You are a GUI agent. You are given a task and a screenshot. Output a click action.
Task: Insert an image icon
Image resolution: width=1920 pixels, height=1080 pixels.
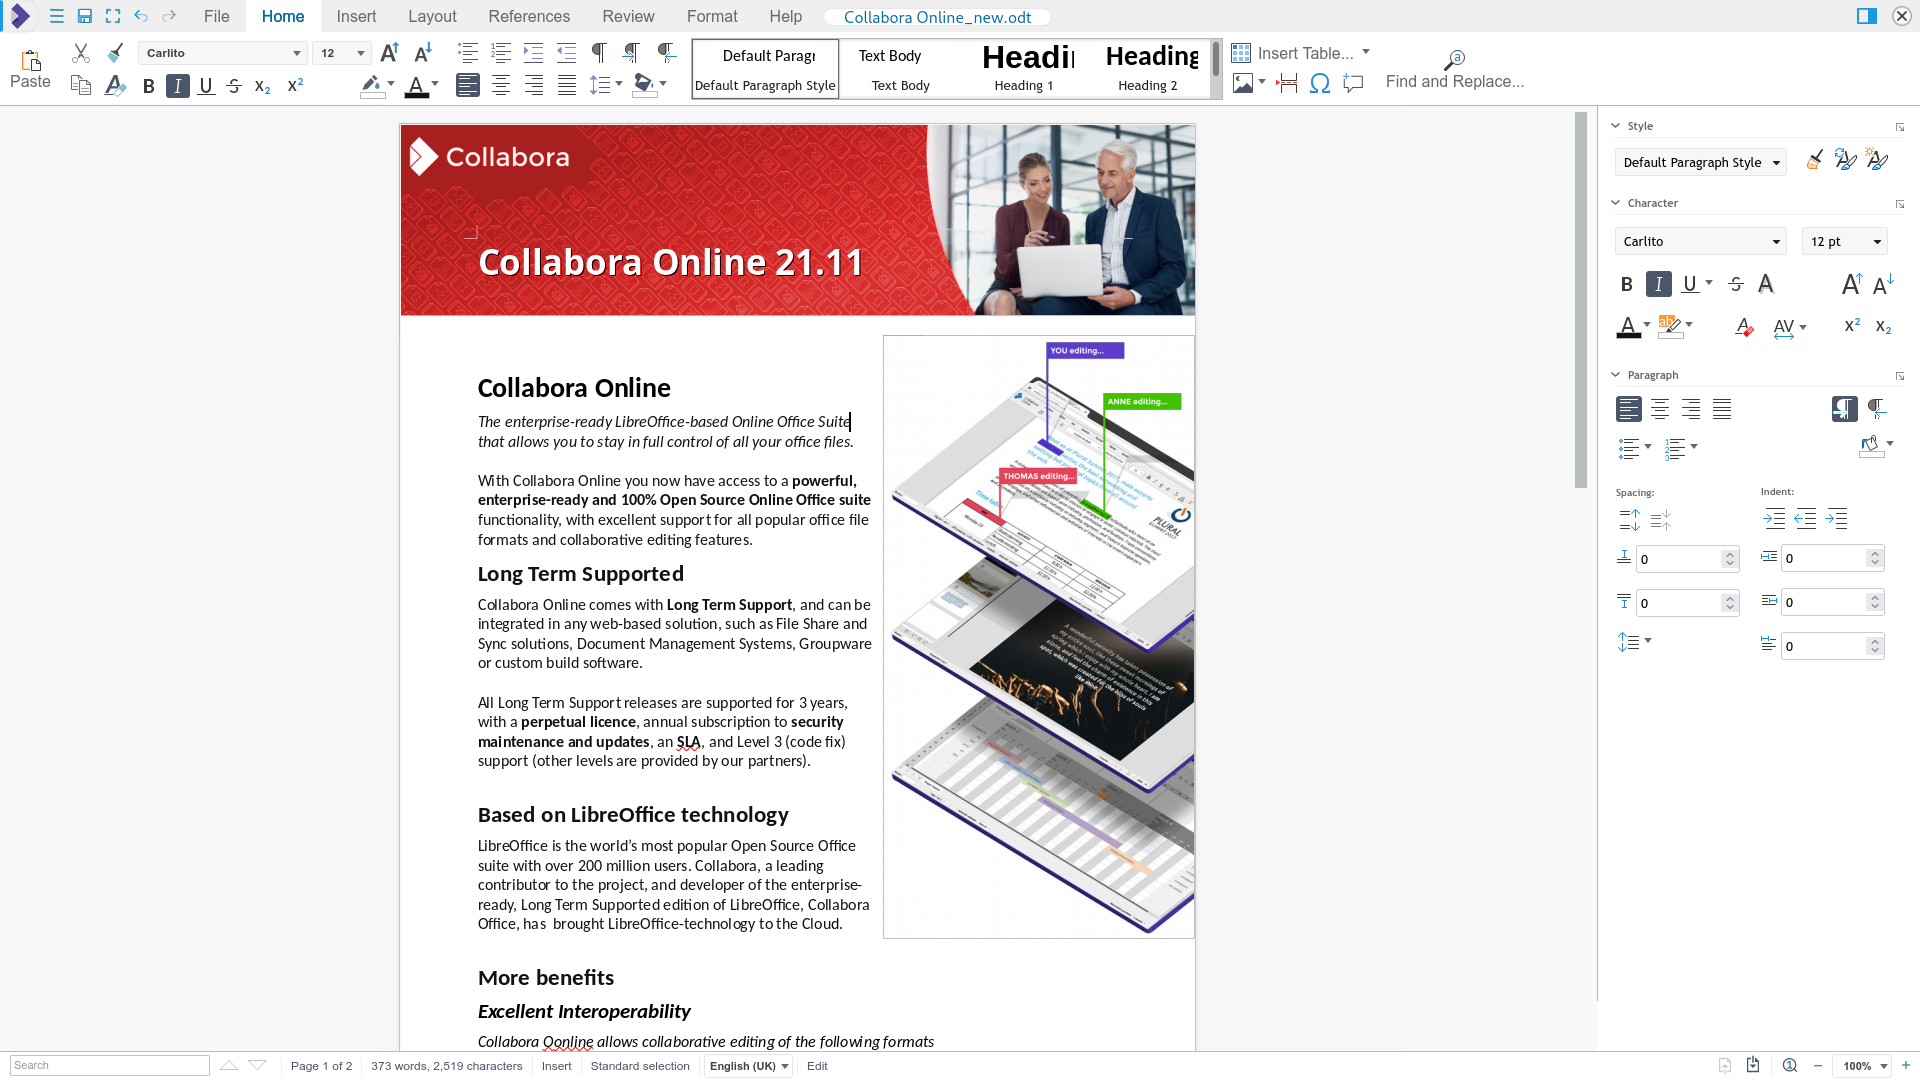(1243, 83)
